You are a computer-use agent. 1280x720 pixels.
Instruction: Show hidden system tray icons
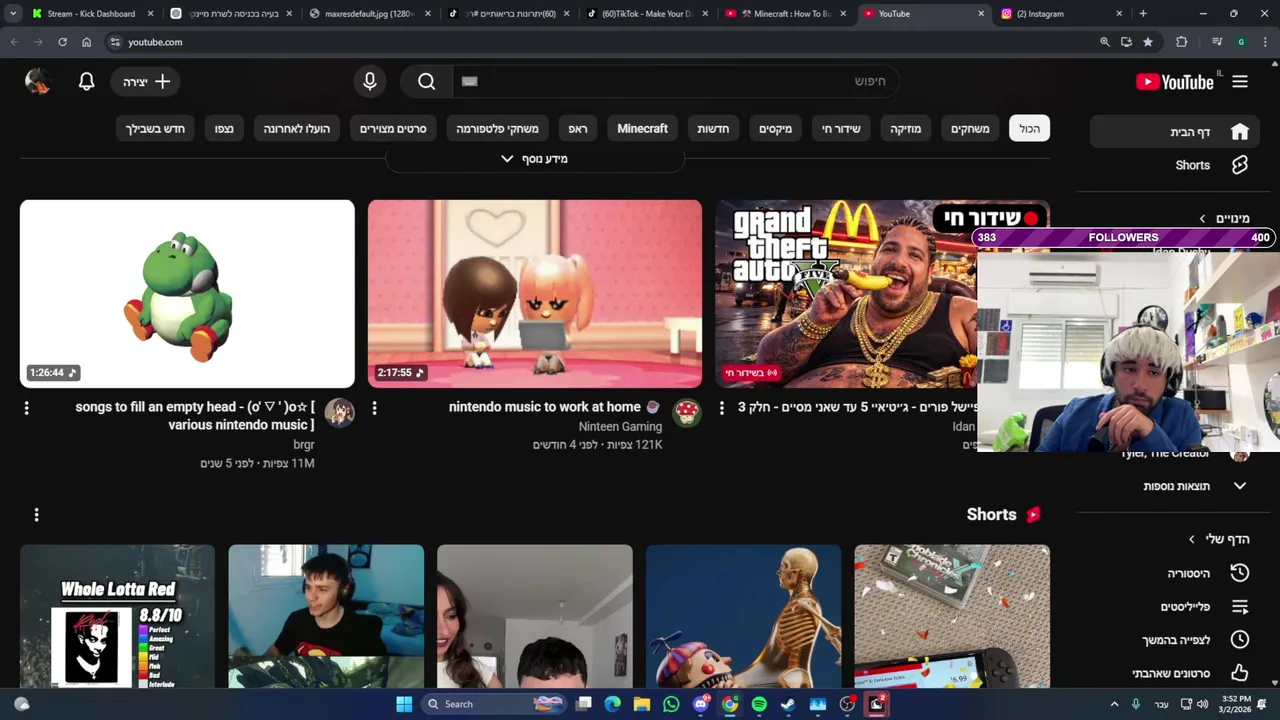point(1114,704)
